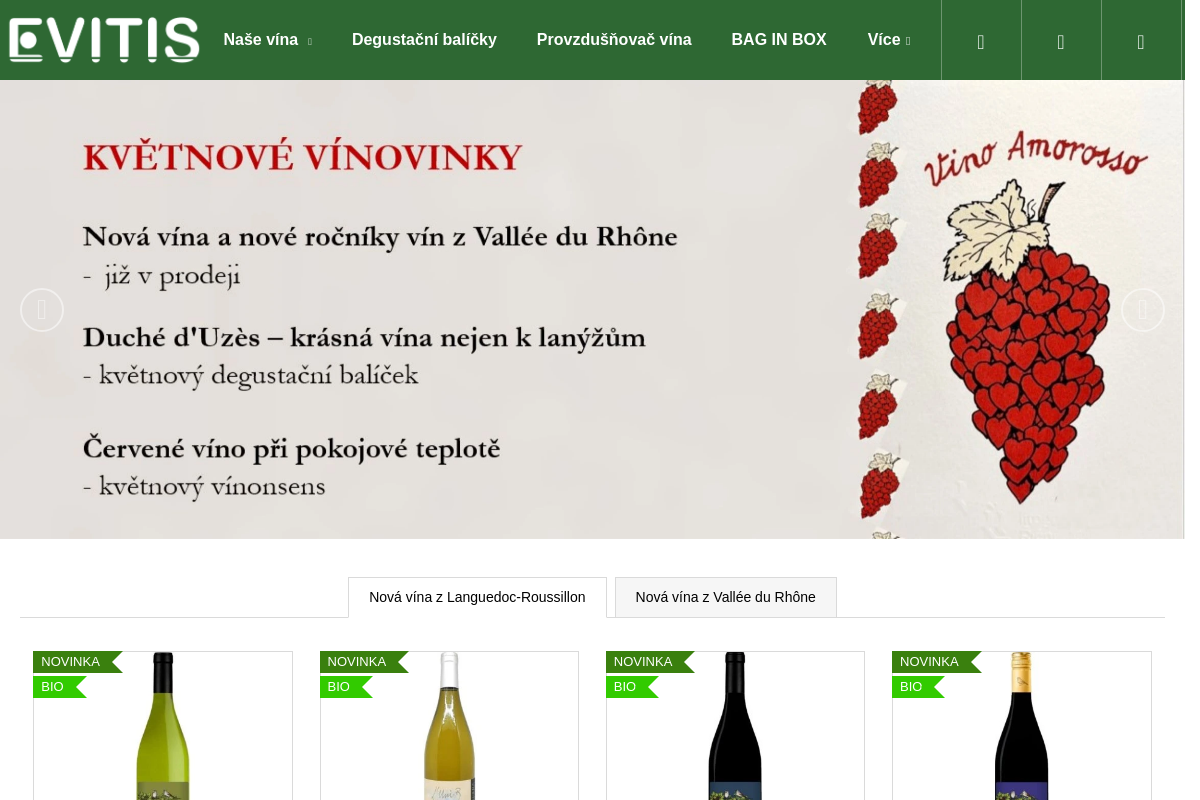Click the last header icon box

click(1141, 40)
